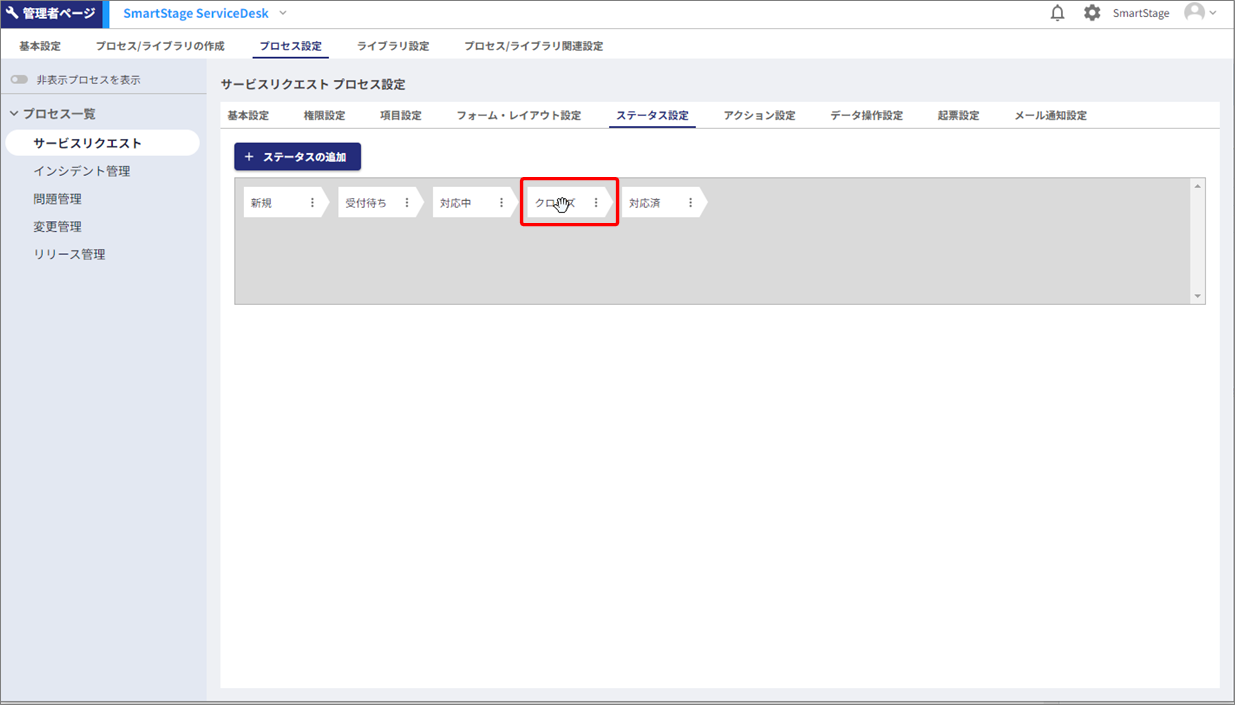Switch to アクション設定 tab
1235x705 pixels.
pyautogui.click(x=759, y=116)
